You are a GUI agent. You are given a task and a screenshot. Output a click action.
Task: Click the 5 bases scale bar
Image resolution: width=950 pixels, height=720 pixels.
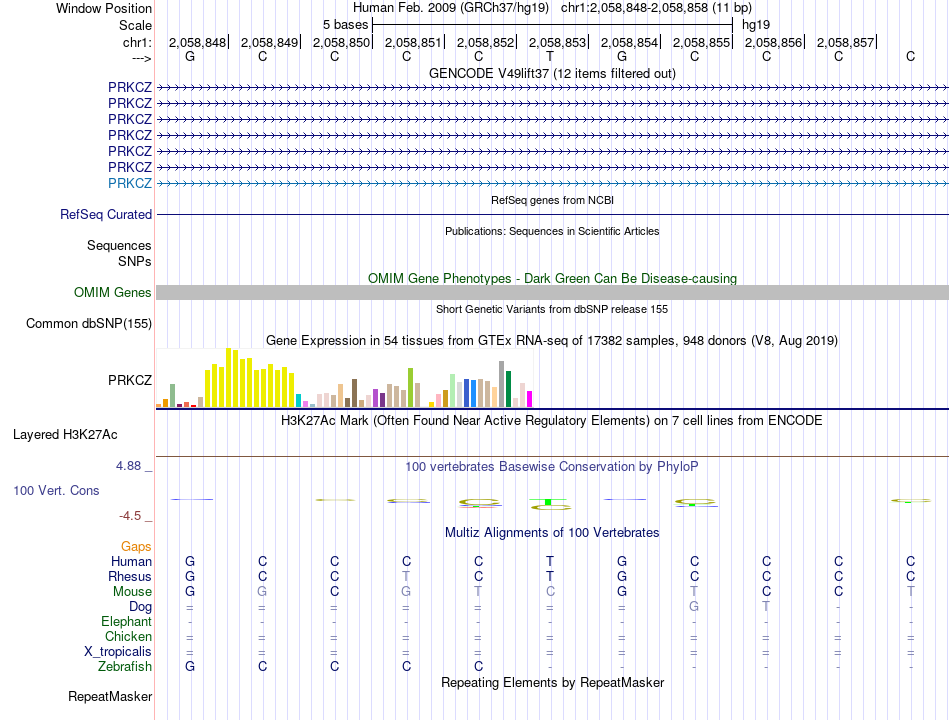[553, 25]
